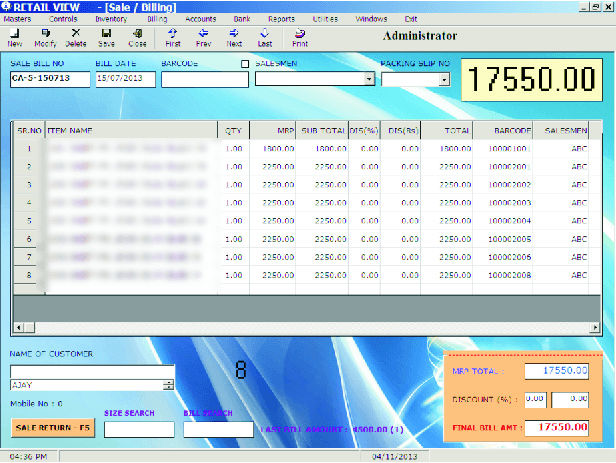Go to Prev record
The width and height of the screenshot is (616, 463).
click(204, 38)
